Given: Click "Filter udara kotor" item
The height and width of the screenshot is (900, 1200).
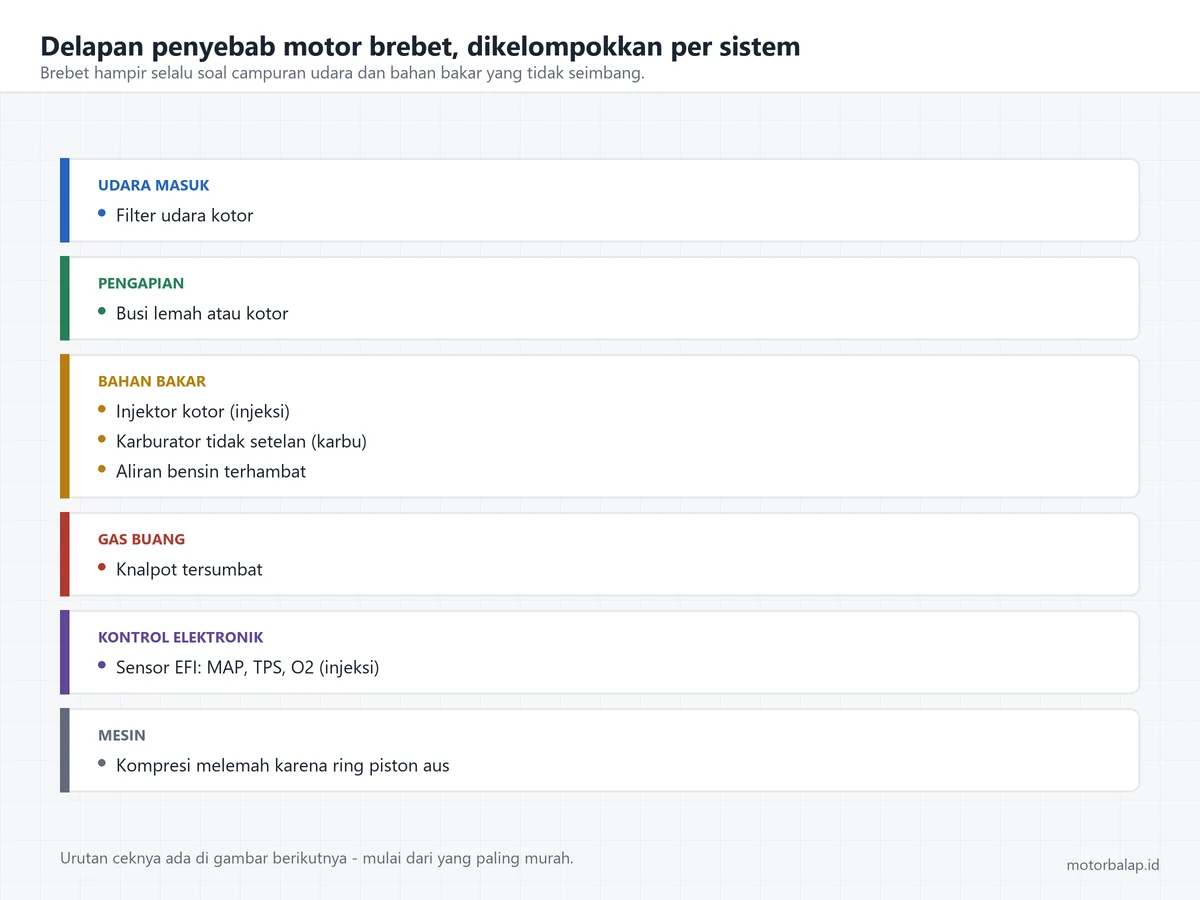Looking at the screenshot, I should point(185,215).
